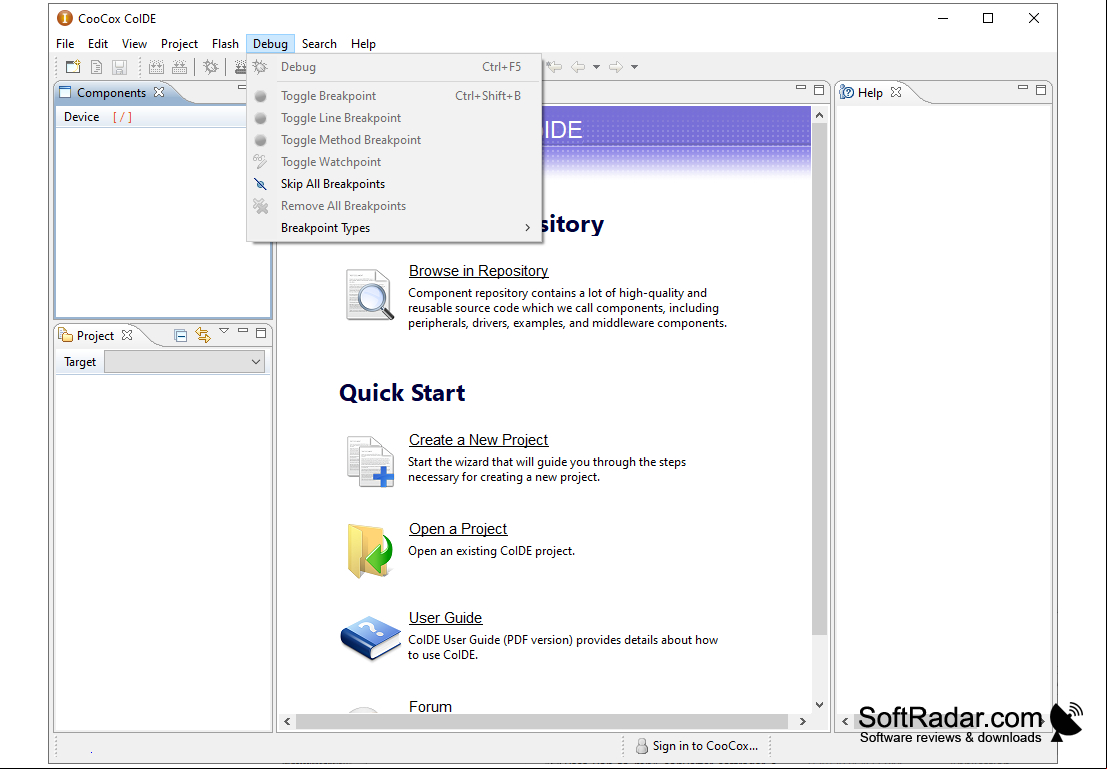Close the Components panel tab
The width and height of the screenshot is (1107, 769).
[159, 93]
